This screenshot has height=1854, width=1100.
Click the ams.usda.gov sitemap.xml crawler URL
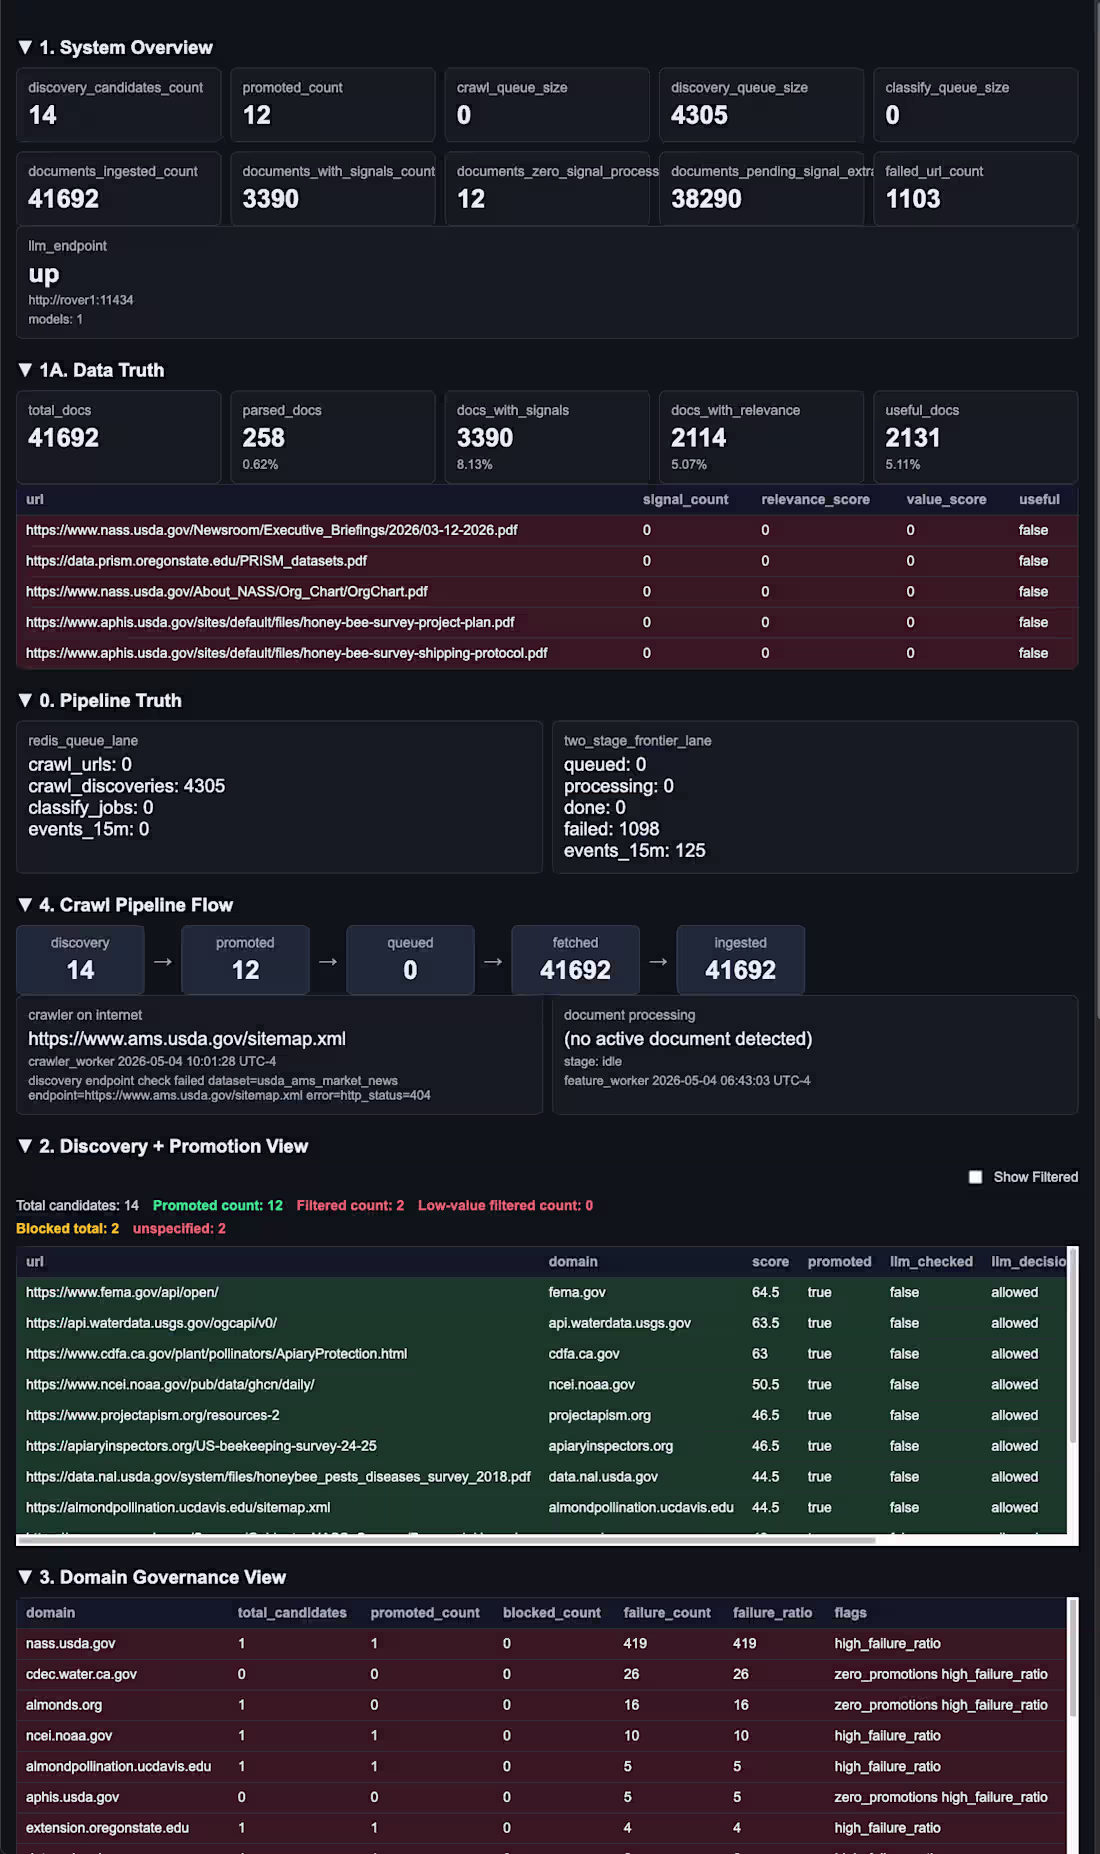[x=187, y=1039]
